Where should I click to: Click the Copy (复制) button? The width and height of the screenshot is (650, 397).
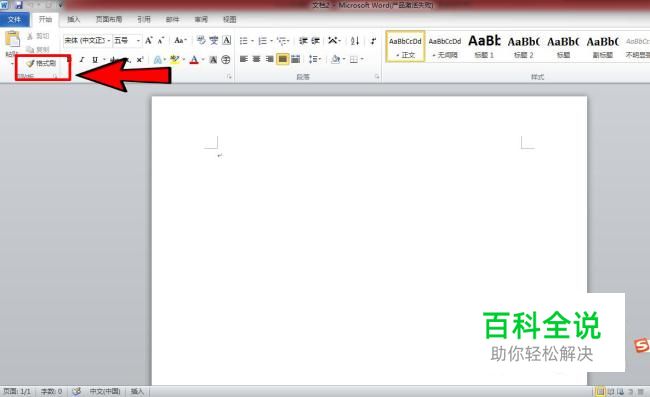(x=38, y=49)
